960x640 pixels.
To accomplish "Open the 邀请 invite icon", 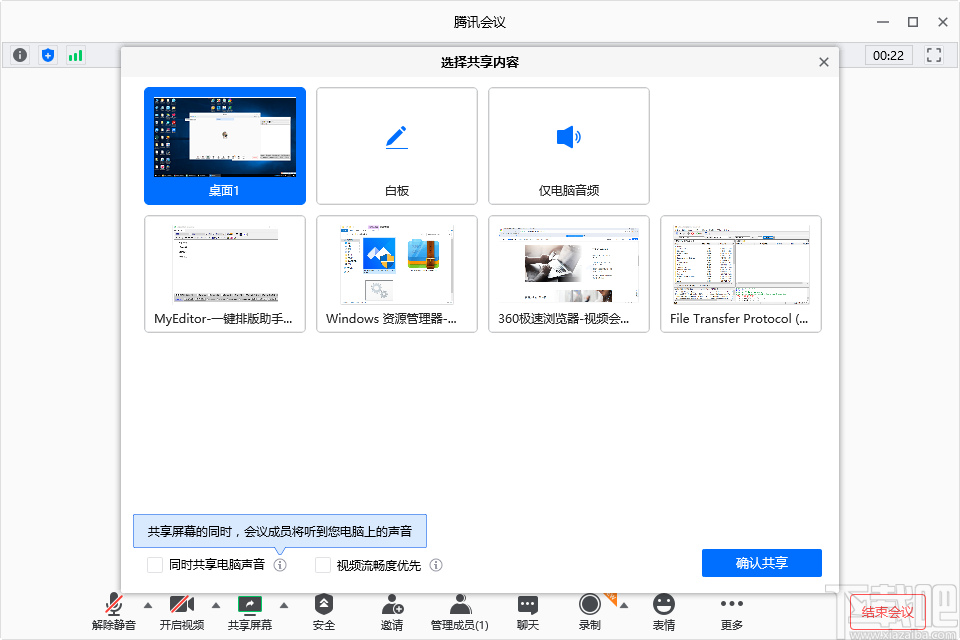I will point(392,612).
